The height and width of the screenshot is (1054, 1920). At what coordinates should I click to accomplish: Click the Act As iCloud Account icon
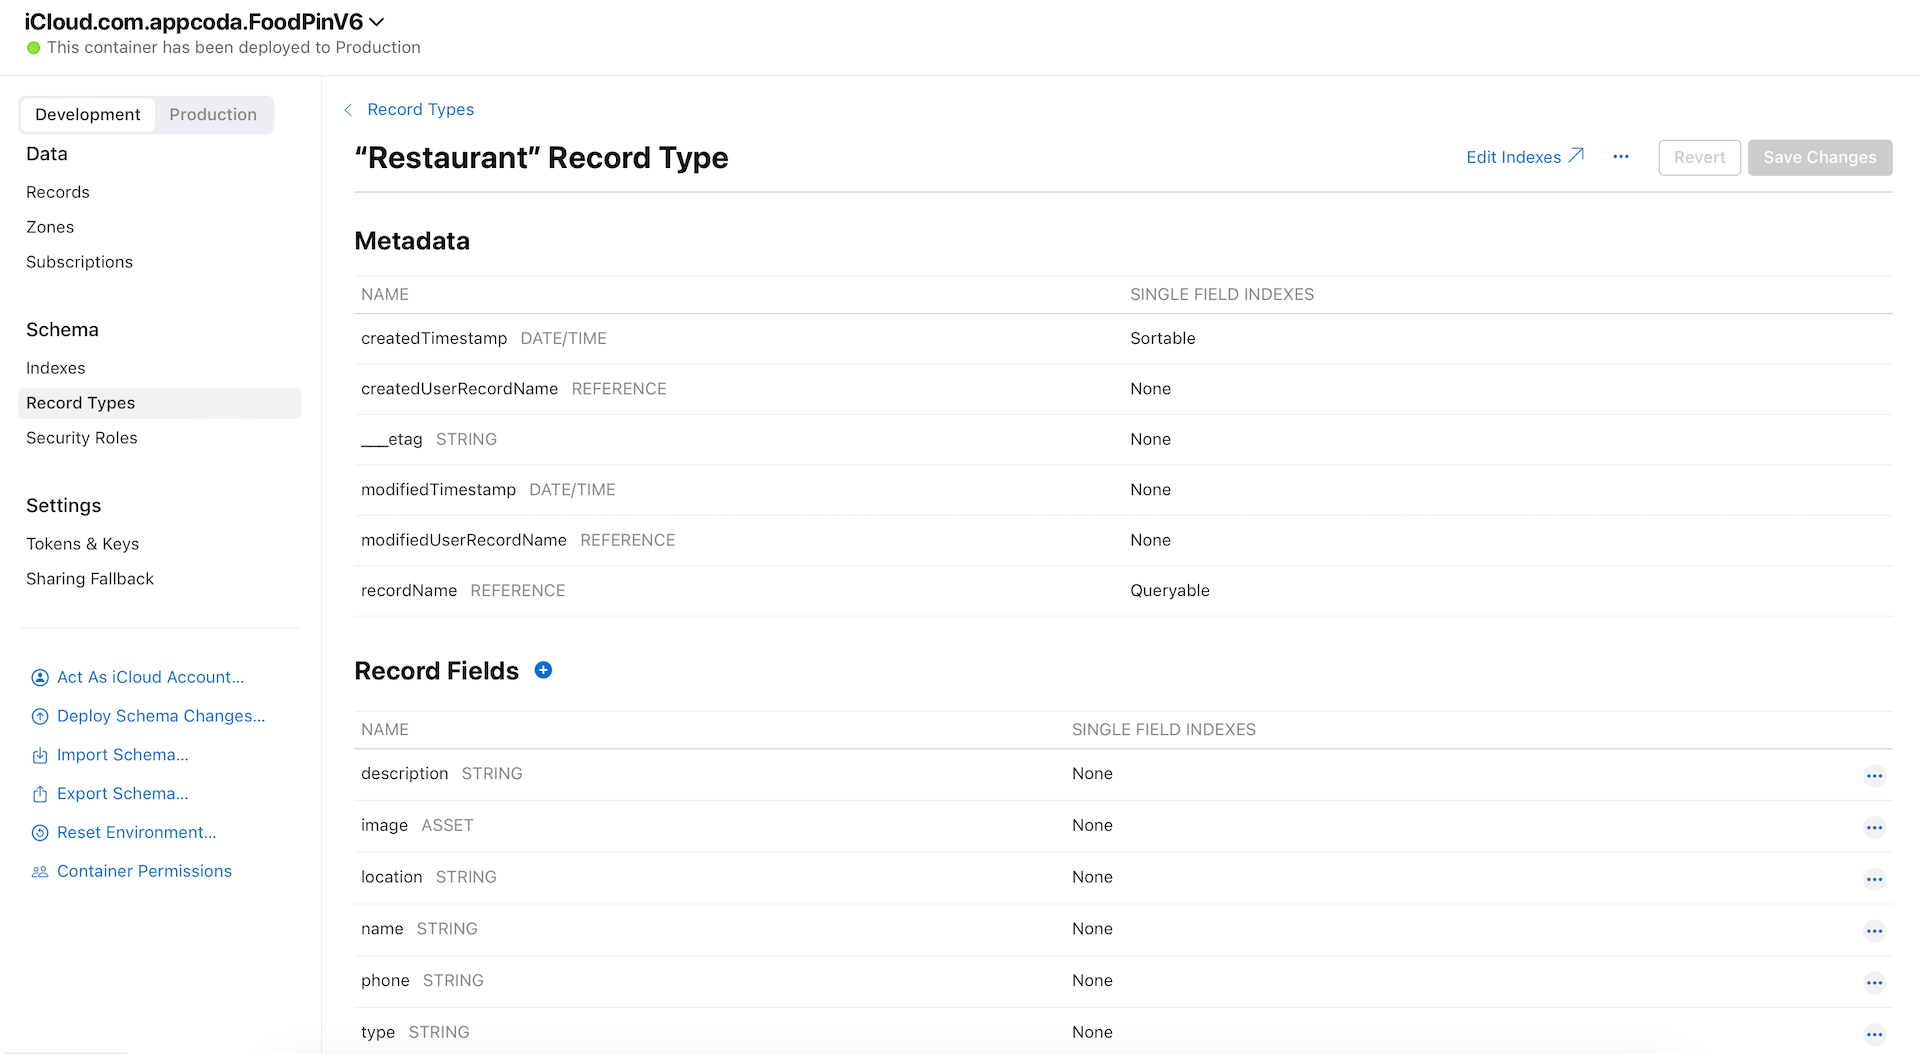click(x=40, y=678)
